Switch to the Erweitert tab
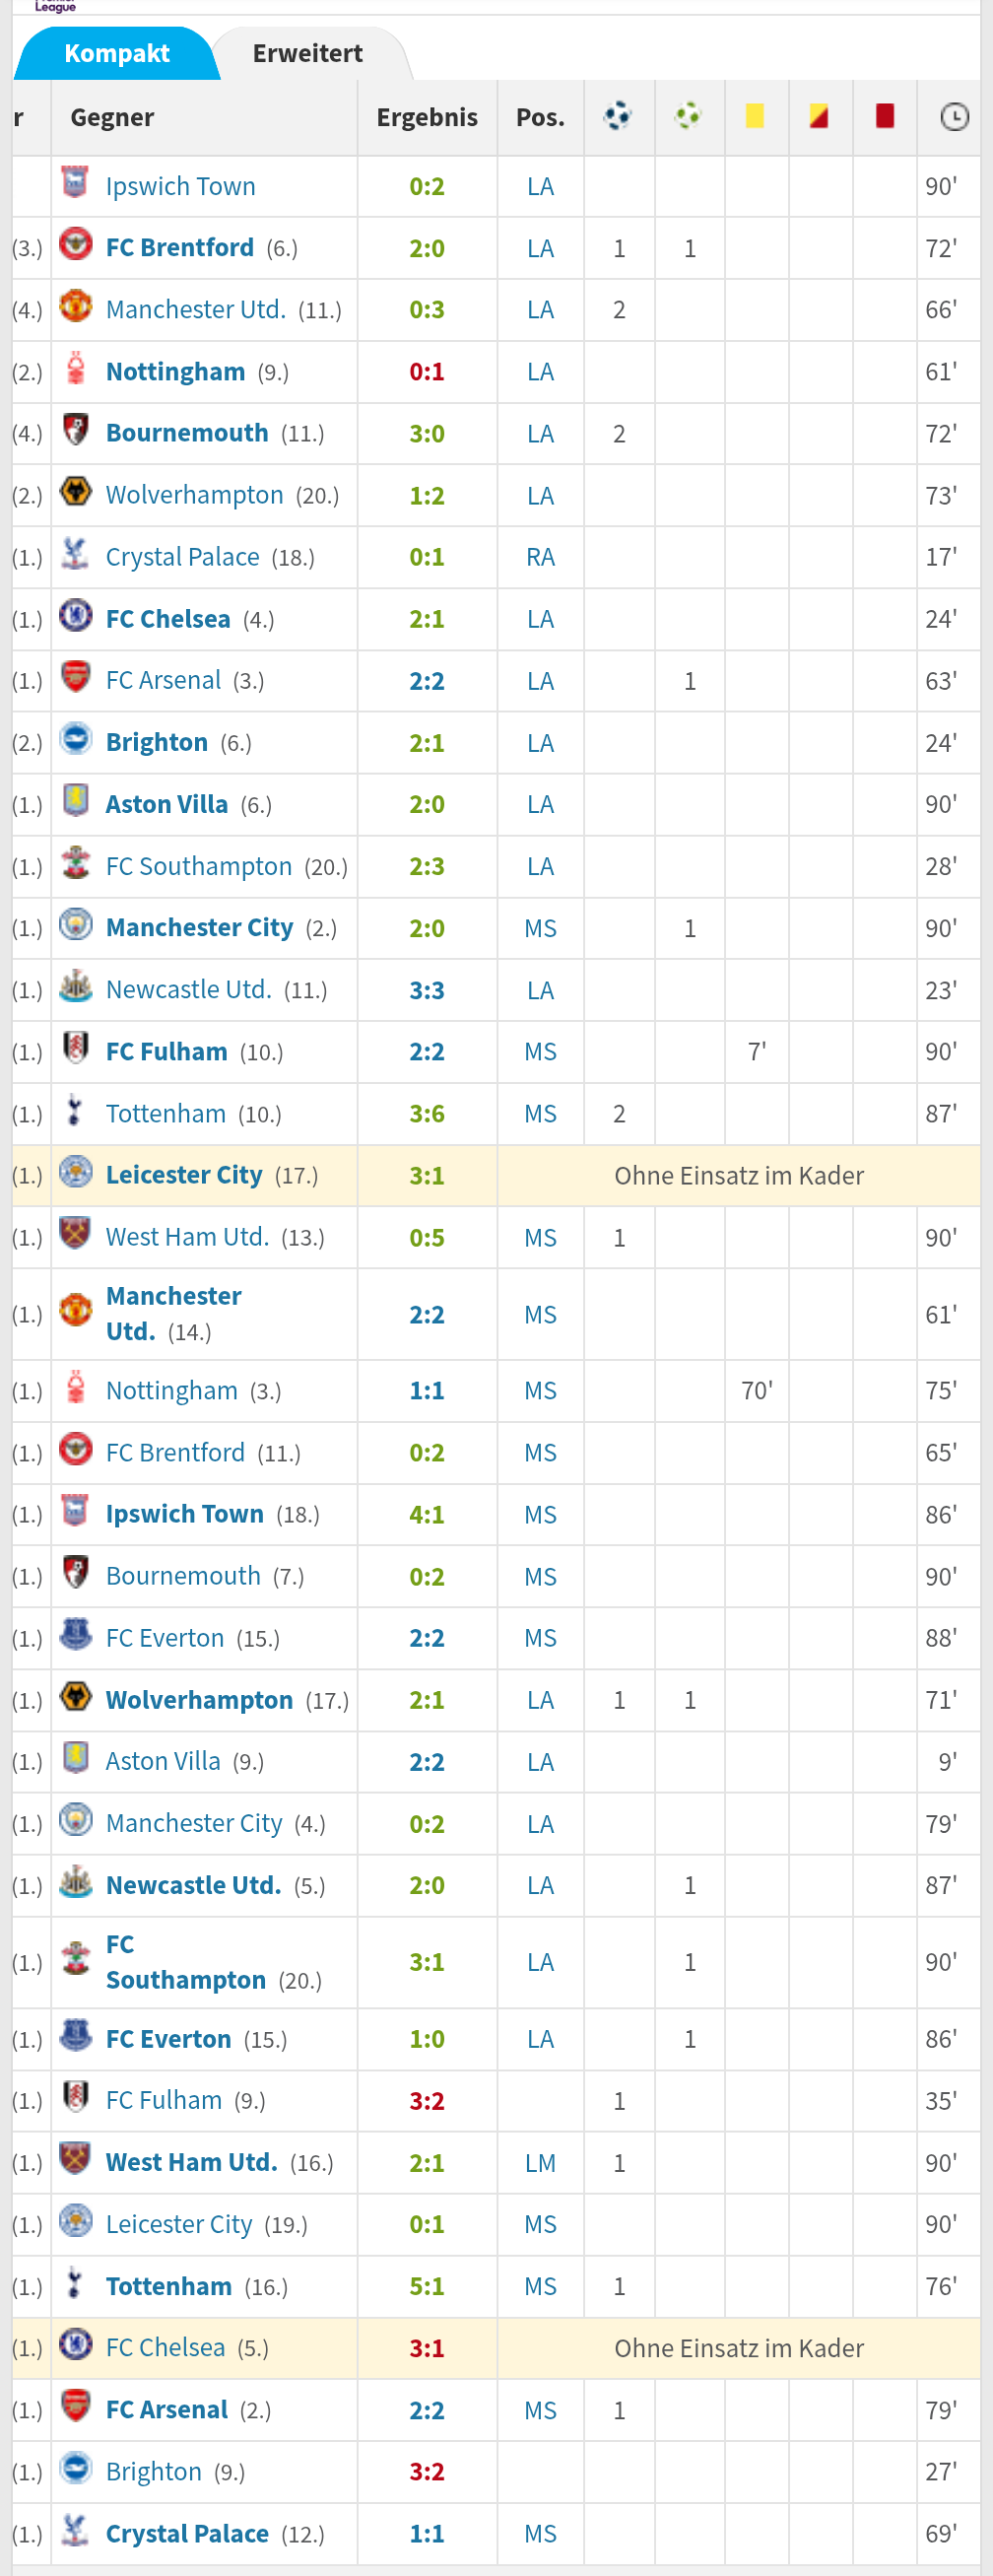993x2576 pixels. coord(308,53)
